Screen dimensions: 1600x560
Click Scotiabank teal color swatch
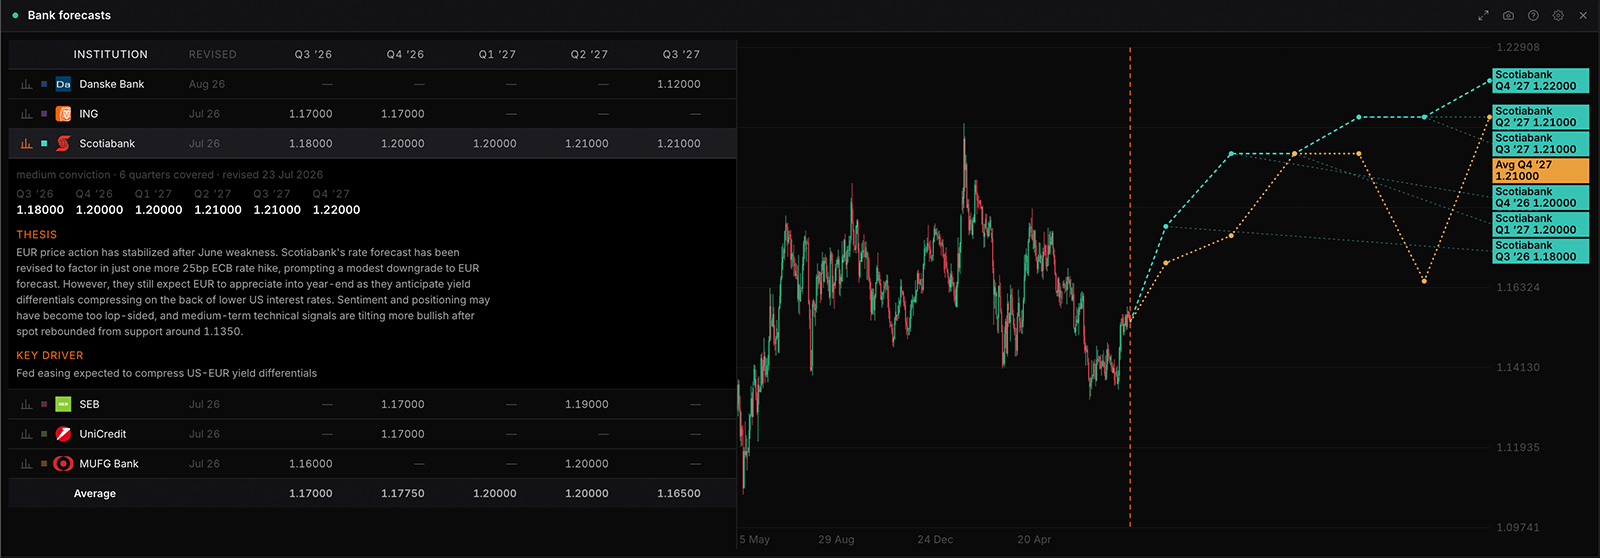pos(44,144)
